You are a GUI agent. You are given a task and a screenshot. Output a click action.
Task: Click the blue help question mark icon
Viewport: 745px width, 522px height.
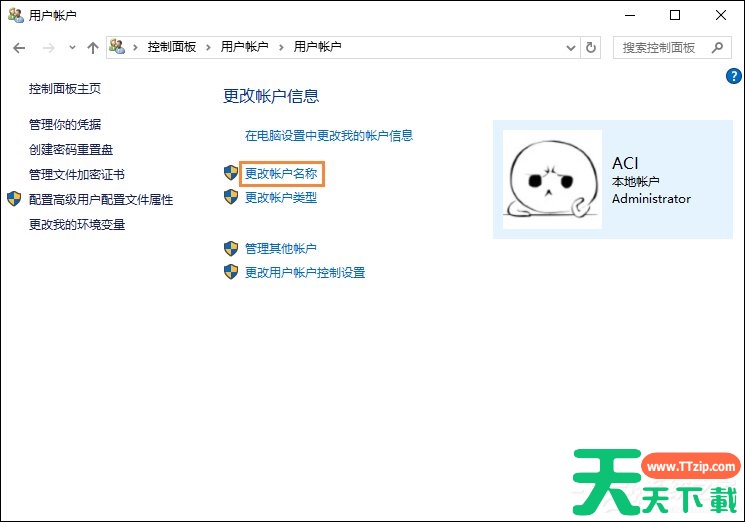[x=734, y=76]
